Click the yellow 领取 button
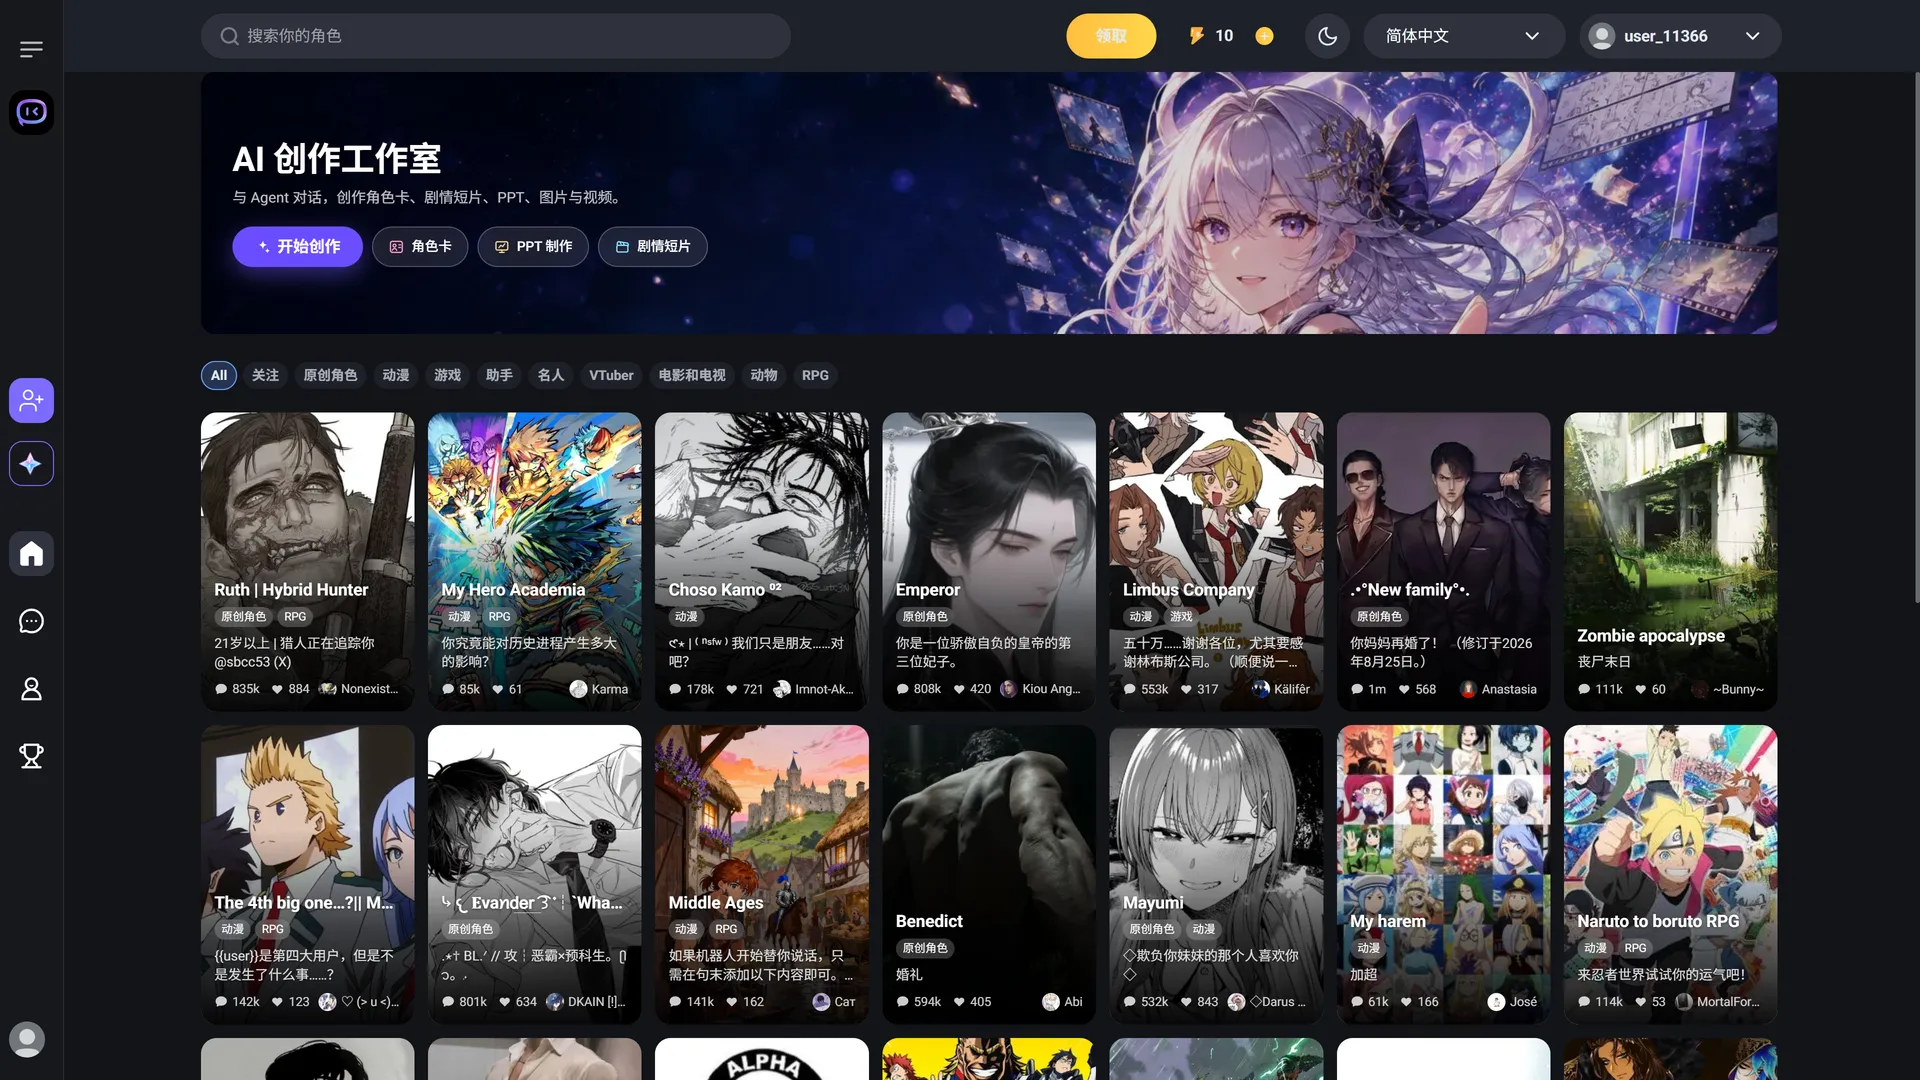Viewport: 1920px width, 1080px height. (x=1111, y=36)
